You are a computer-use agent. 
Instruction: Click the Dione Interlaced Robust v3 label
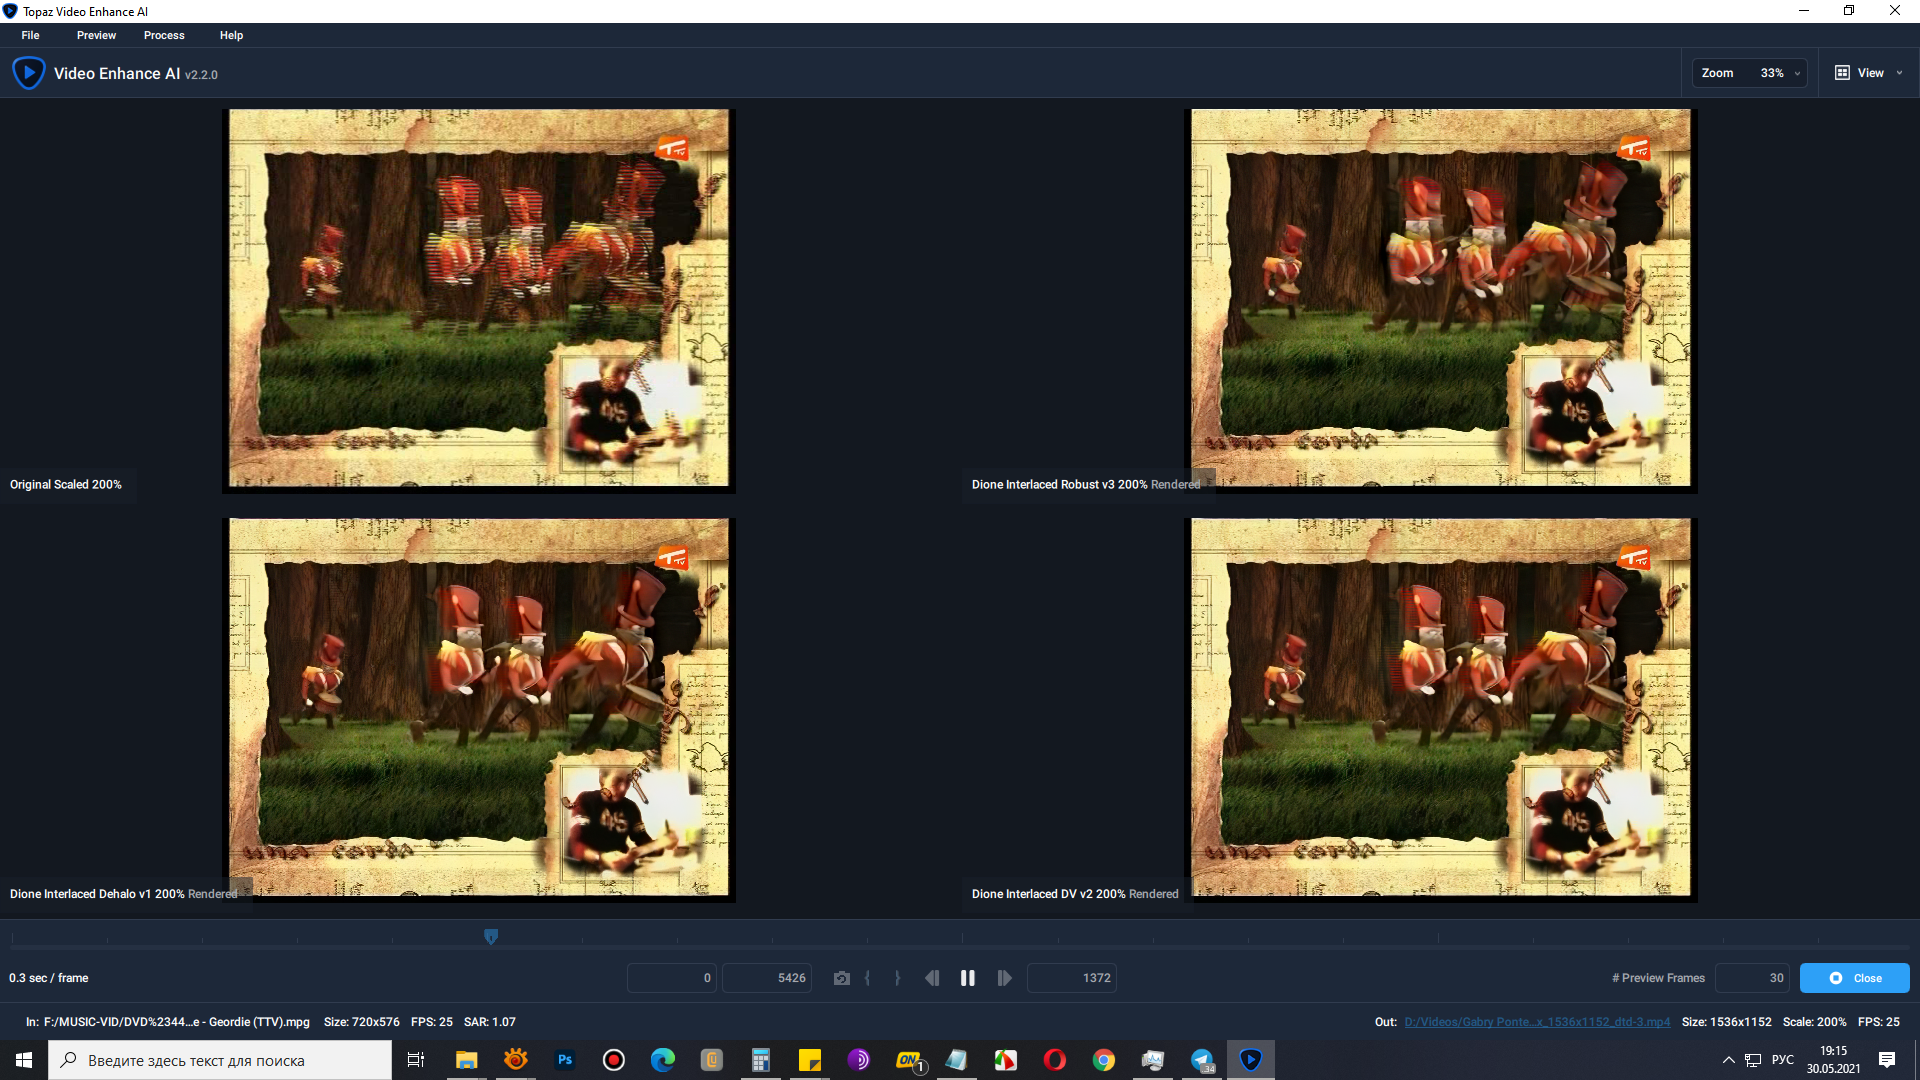click(1086, 485)
